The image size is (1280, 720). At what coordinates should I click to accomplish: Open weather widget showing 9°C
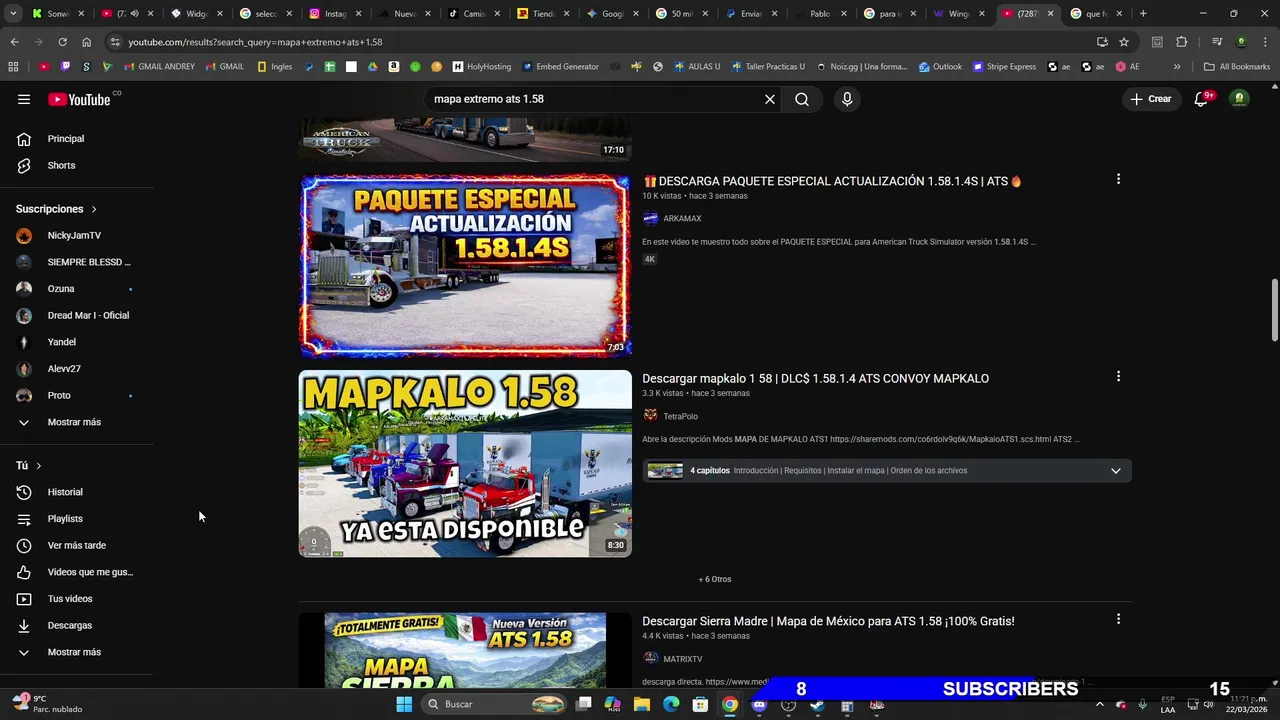click(46, 704)
